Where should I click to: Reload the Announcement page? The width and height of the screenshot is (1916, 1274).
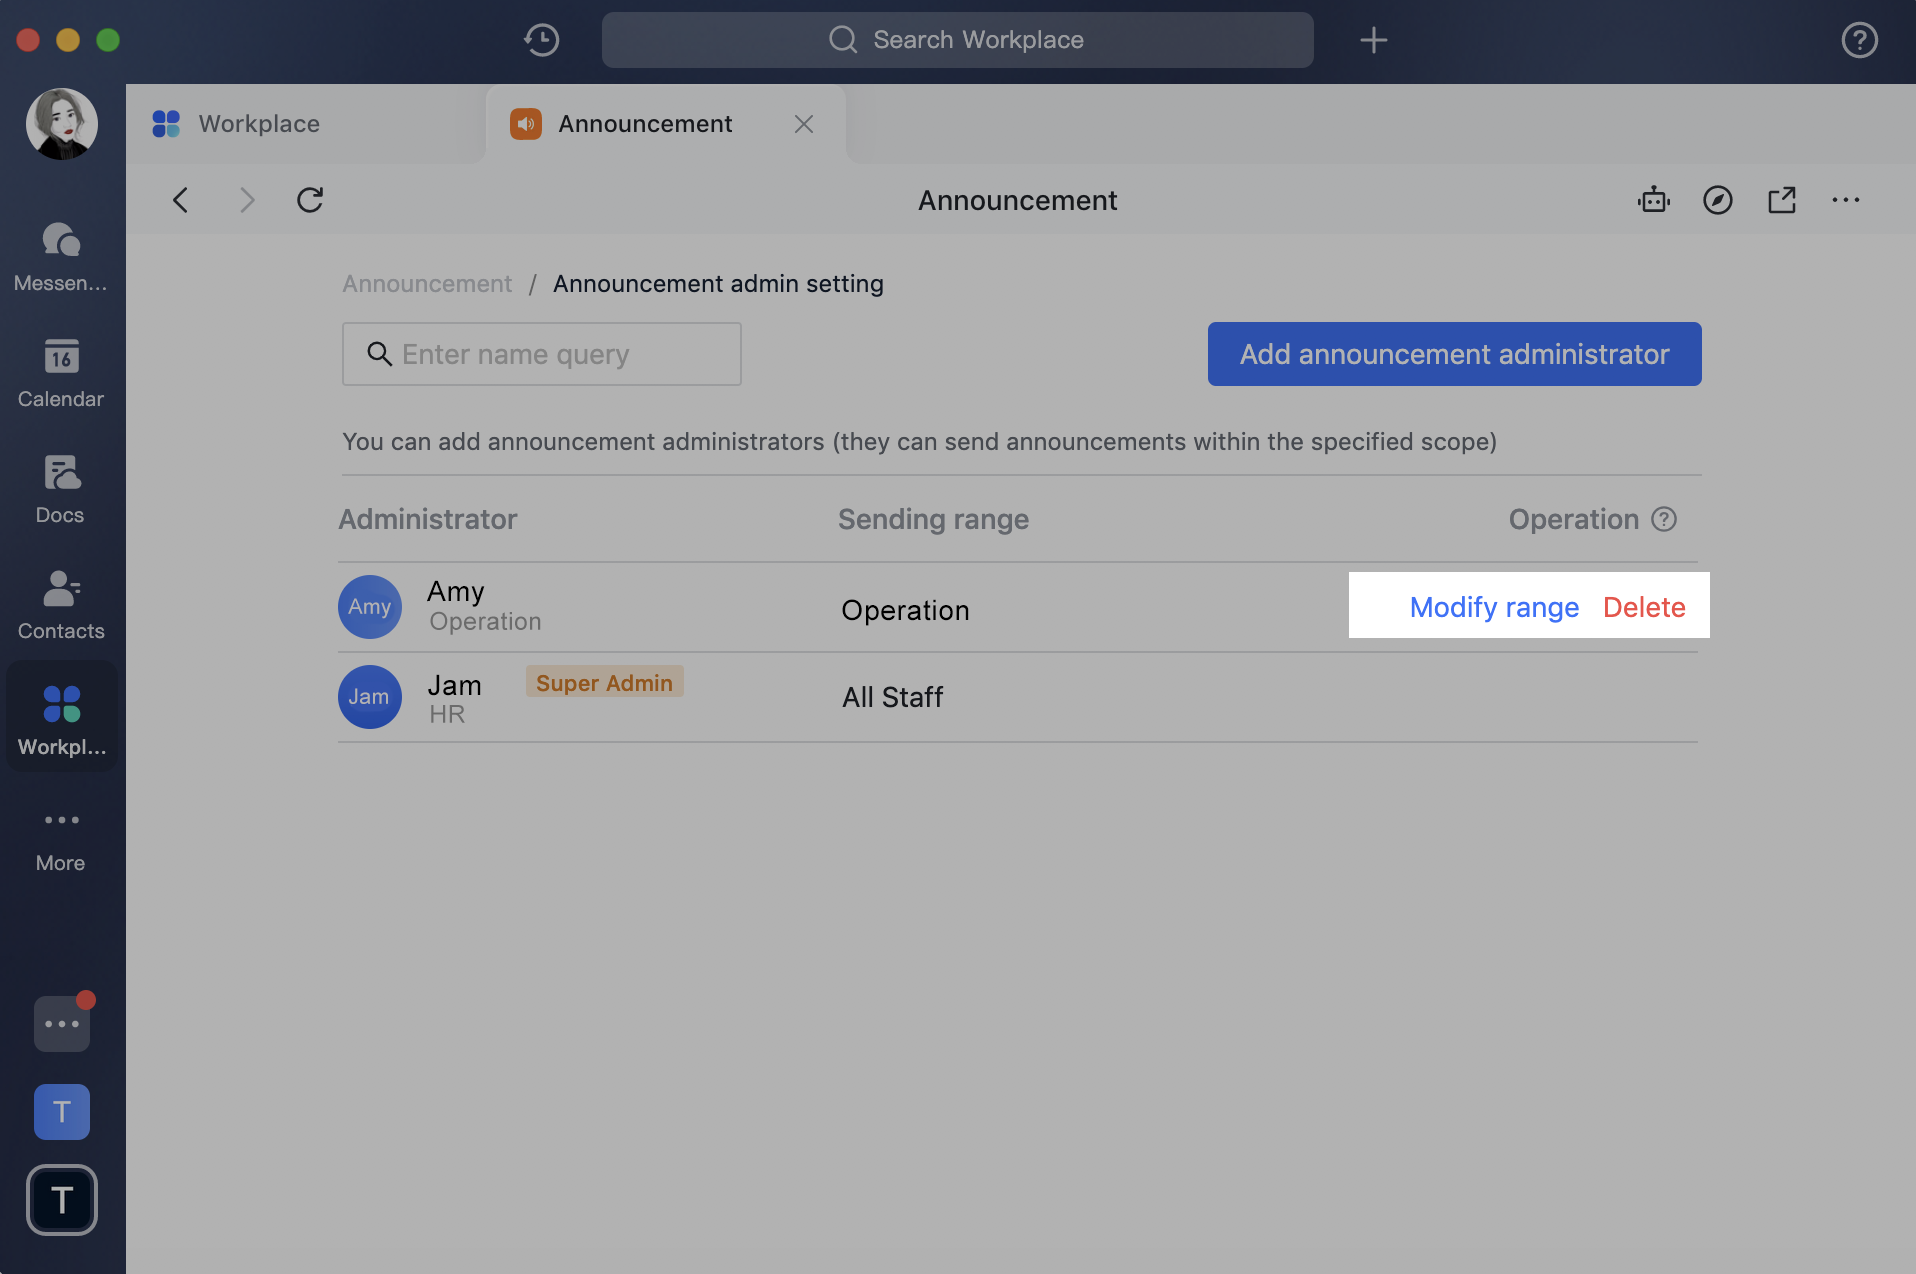pyautogui.click(x=310, y=200)
